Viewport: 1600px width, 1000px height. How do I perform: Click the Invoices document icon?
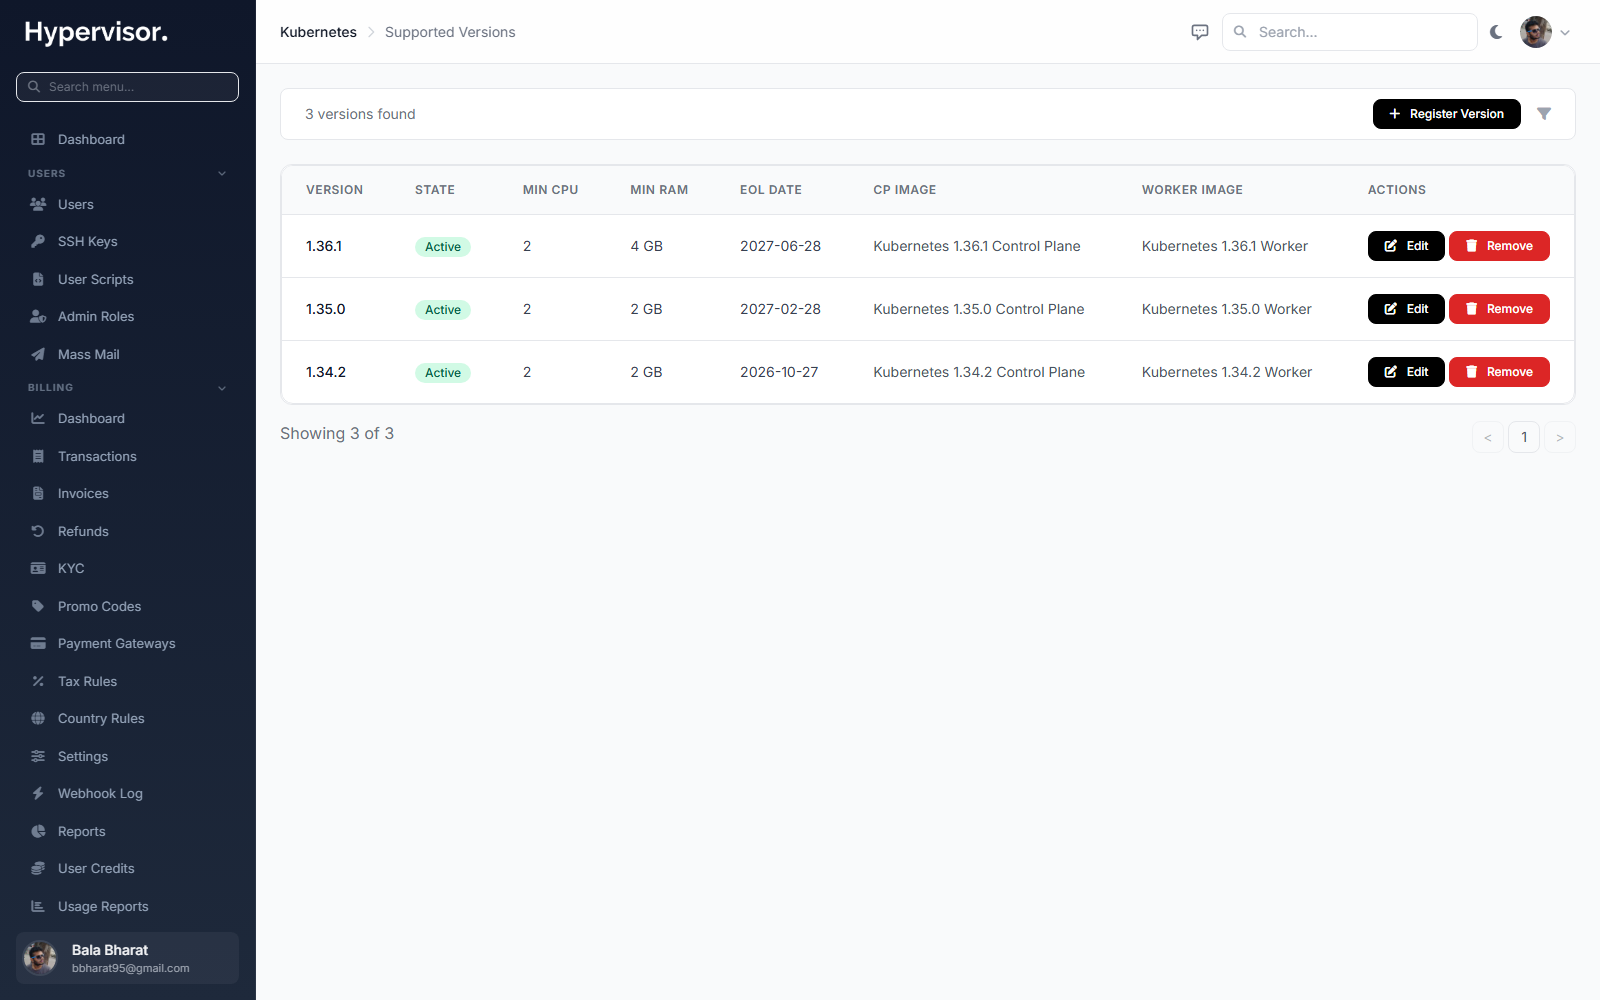38,493
